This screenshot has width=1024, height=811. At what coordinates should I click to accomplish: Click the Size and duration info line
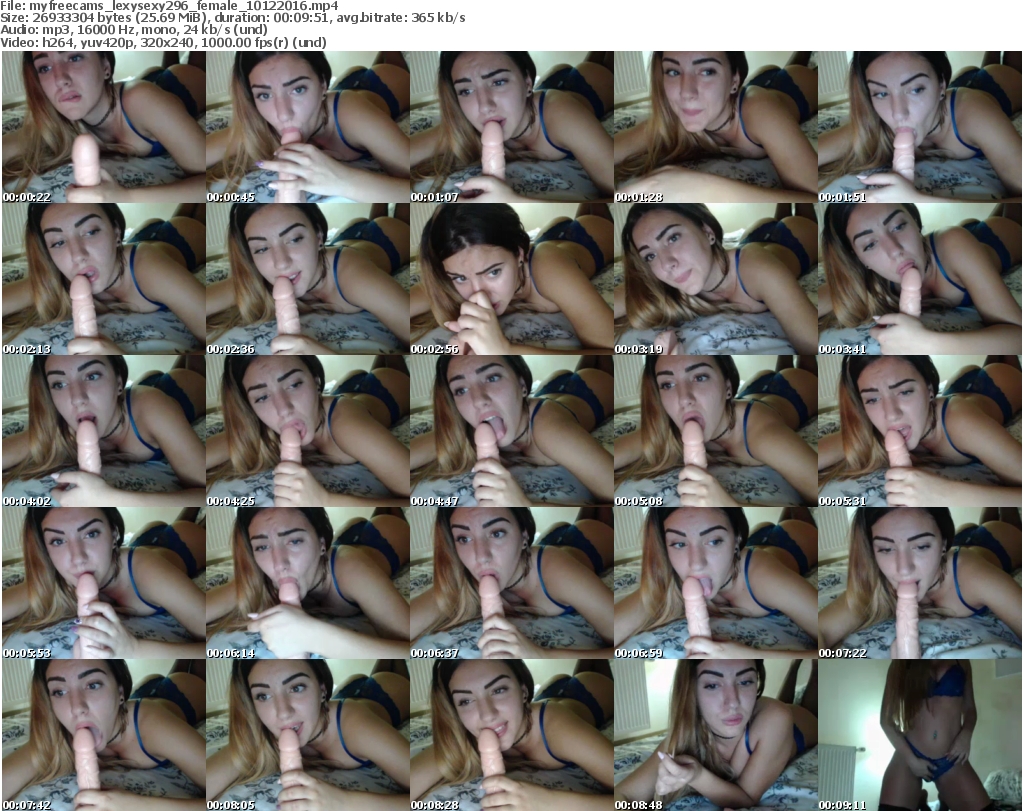click(x=232, y=18)
